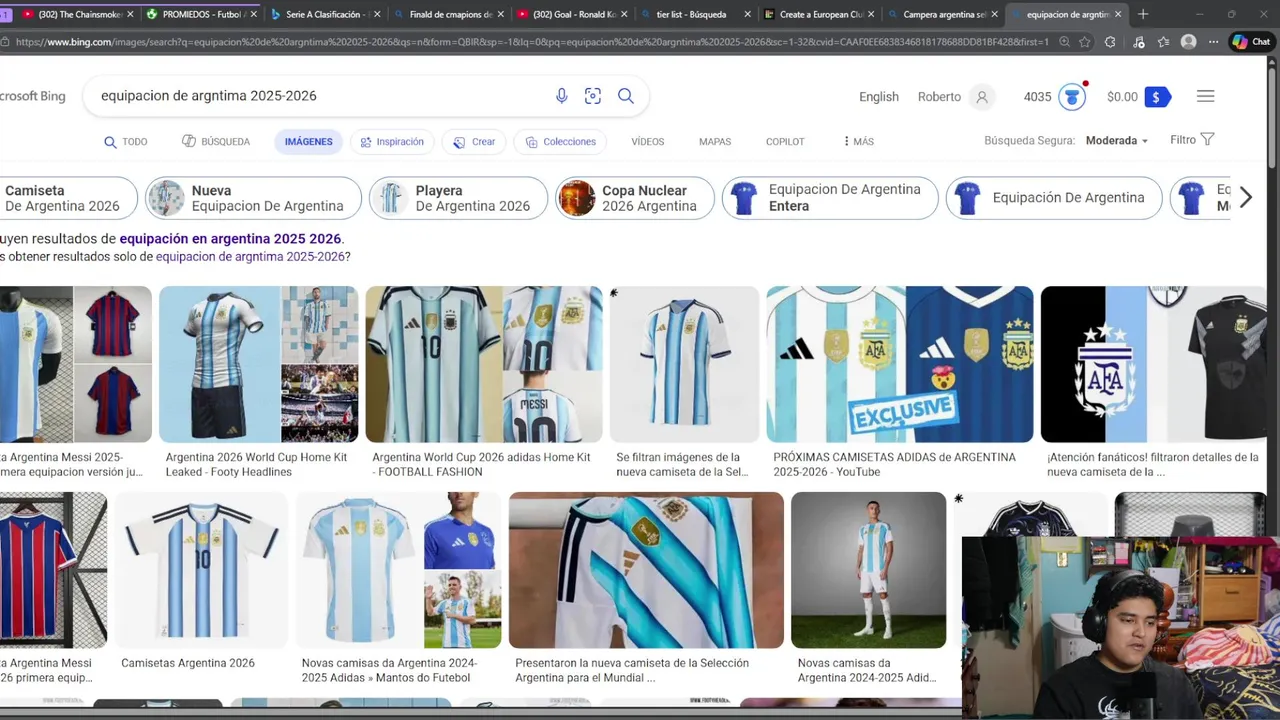The image size is (1280, 720).
Task: Select 'Copa Nuclear 2026 Argentina' chip
Action: pyautogui.click(x=635, y=198)
